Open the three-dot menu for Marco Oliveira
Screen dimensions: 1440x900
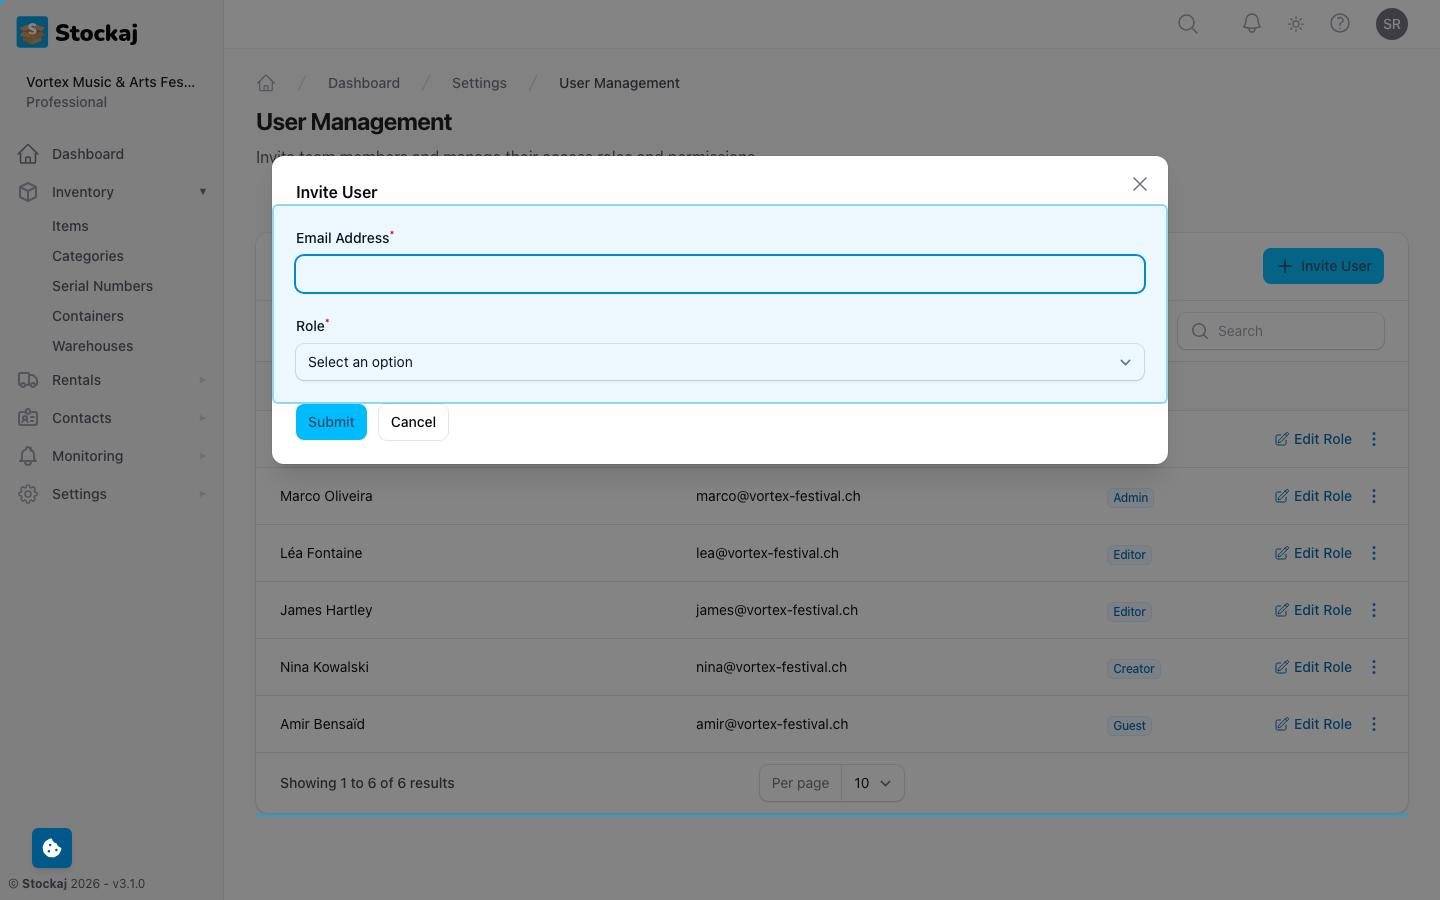[x=1374, y=496]
